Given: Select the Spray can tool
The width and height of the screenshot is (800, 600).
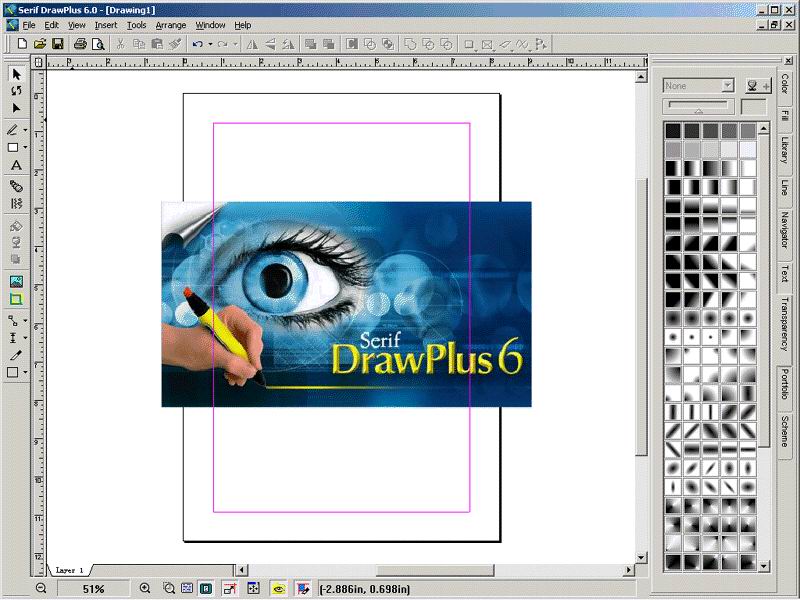Looking at the screenshot, I should (16, 186).
